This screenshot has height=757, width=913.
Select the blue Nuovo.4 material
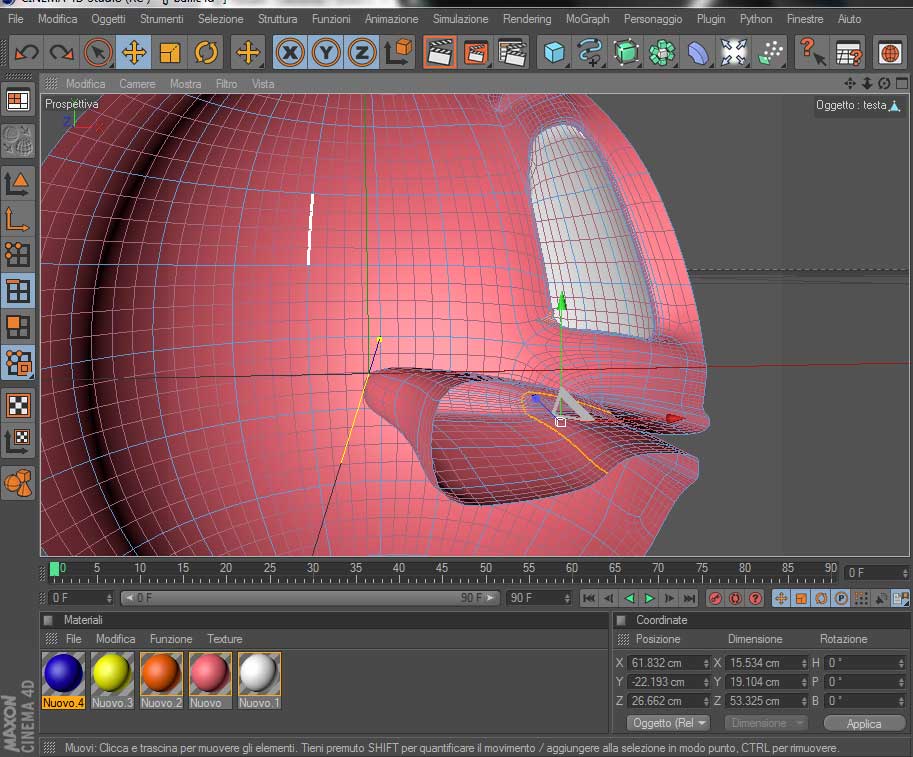63,674
